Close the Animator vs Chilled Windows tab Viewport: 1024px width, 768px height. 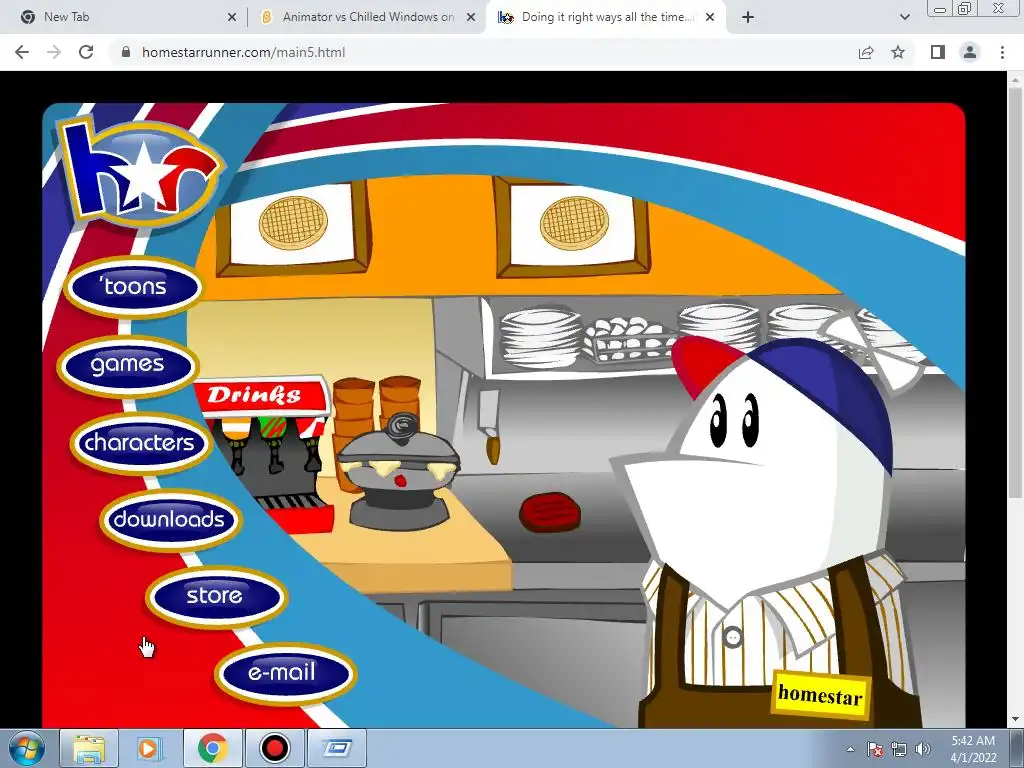point(471,17)
